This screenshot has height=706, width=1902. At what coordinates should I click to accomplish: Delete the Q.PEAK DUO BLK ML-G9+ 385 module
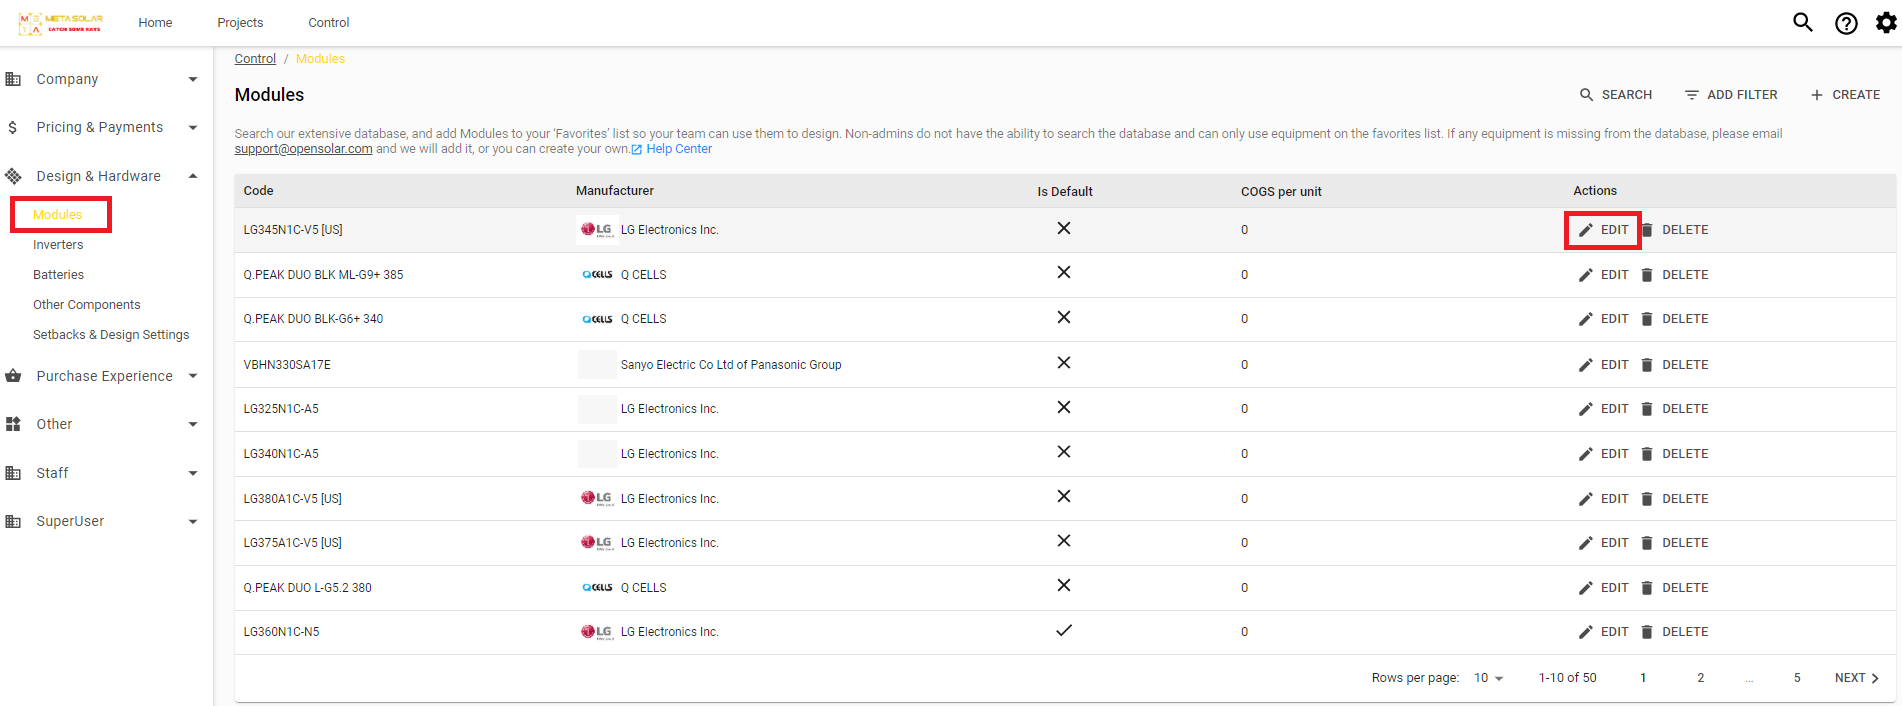point(1674,275)
